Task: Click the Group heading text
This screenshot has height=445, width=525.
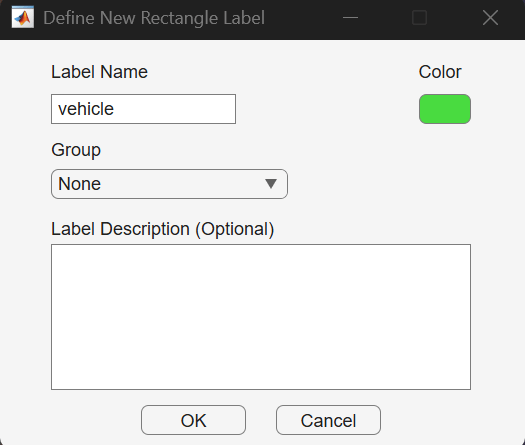Action: [x=76, y=150]
